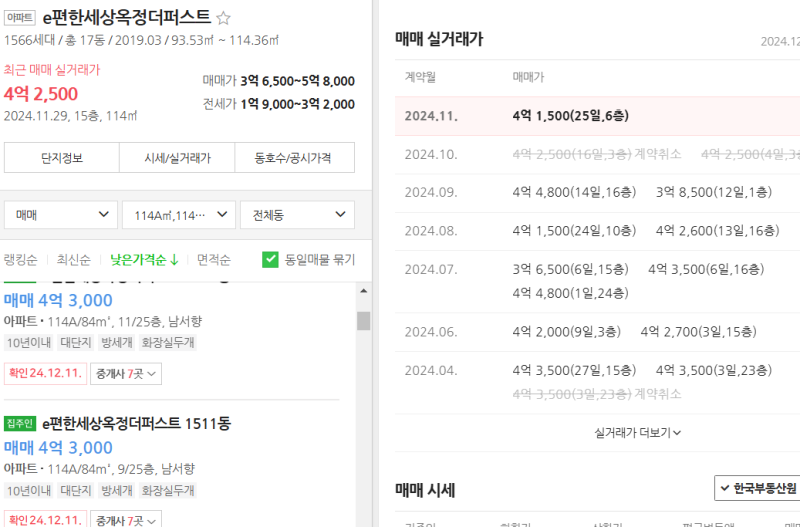
Task: Click the 2024.11. highlighted transaction row
Action: click(x=597, y=116)
